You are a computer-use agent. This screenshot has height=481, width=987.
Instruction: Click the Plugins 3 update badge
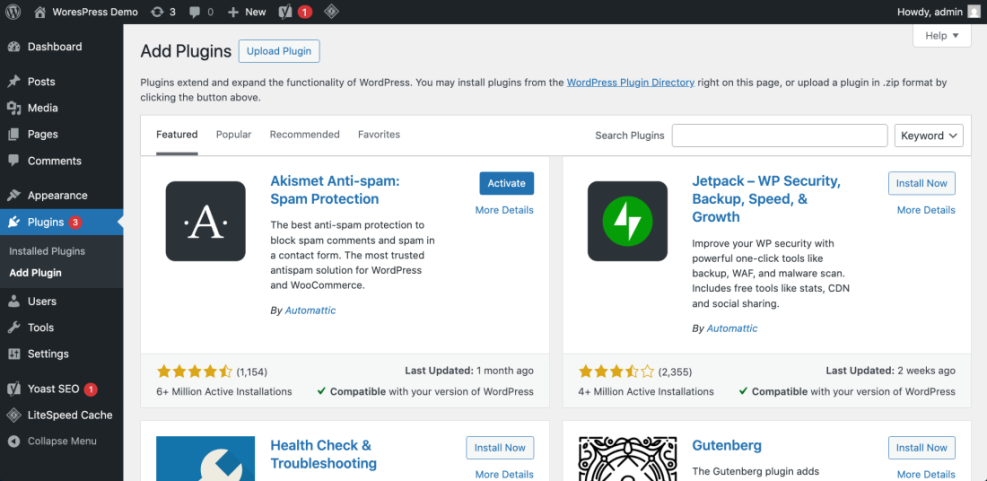coord(76,222)
